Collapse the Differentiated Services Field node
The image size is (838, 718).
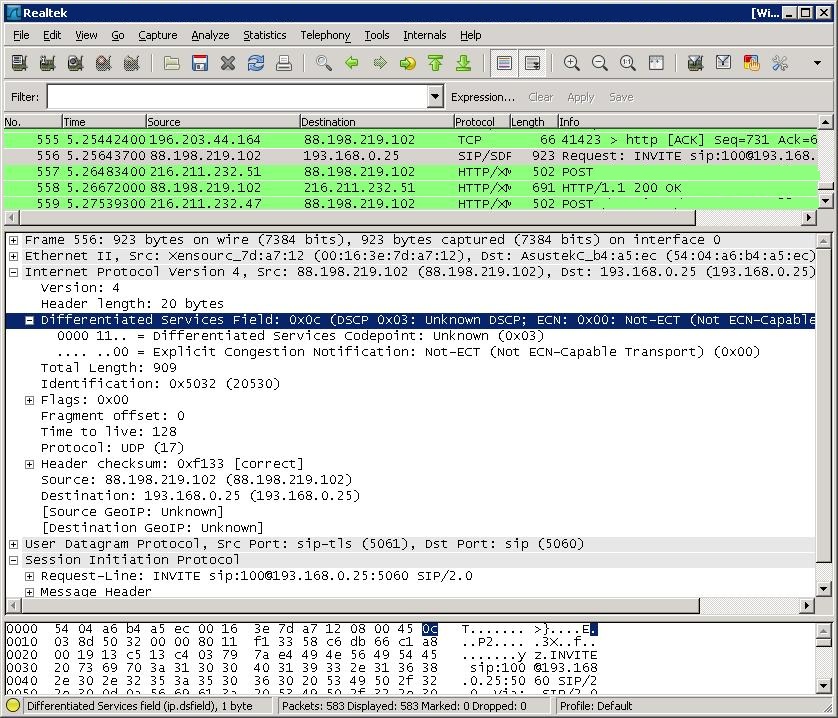pos(29,320)
